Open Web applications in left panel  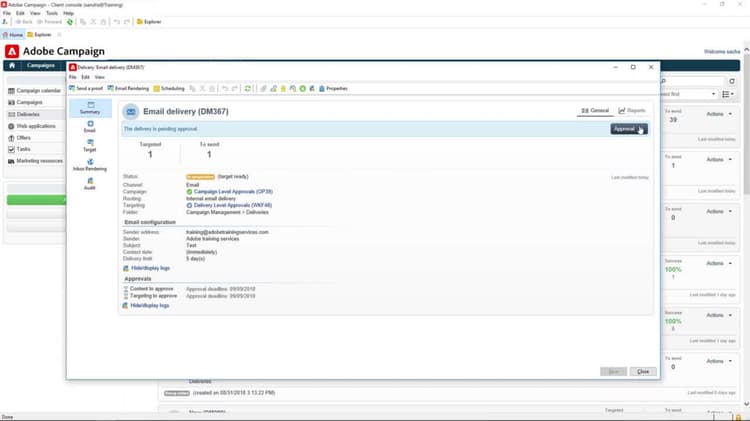(x=32, y=126)
